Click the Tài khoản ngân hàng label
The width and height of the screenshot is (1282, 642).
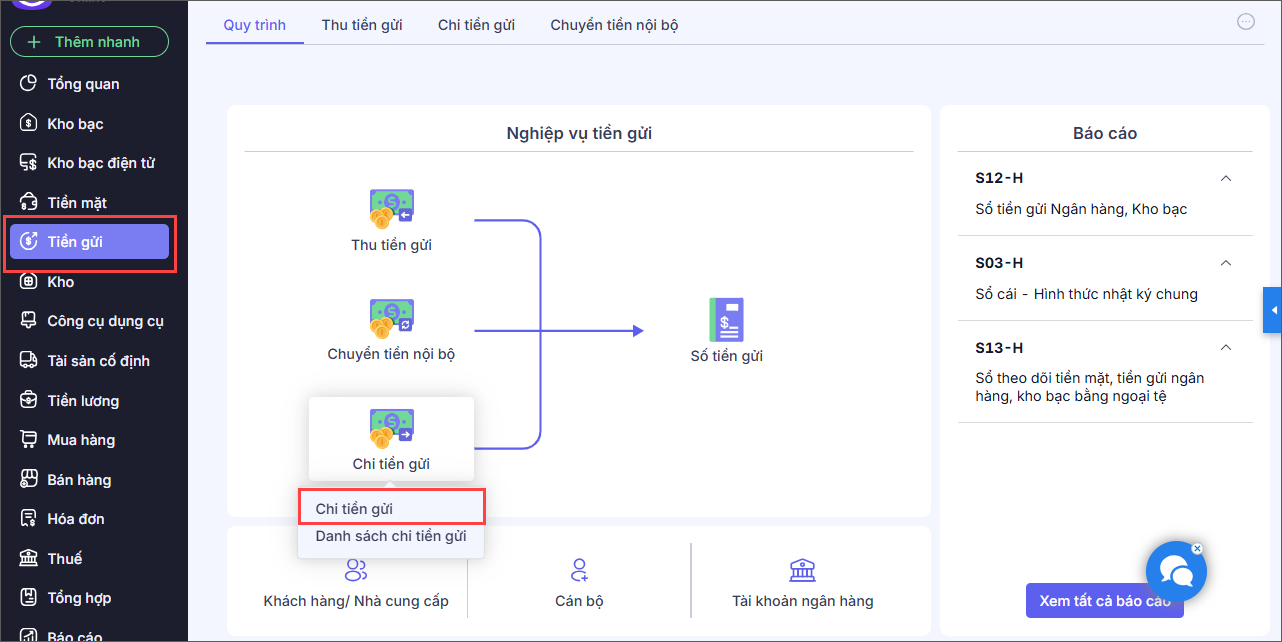802,601
